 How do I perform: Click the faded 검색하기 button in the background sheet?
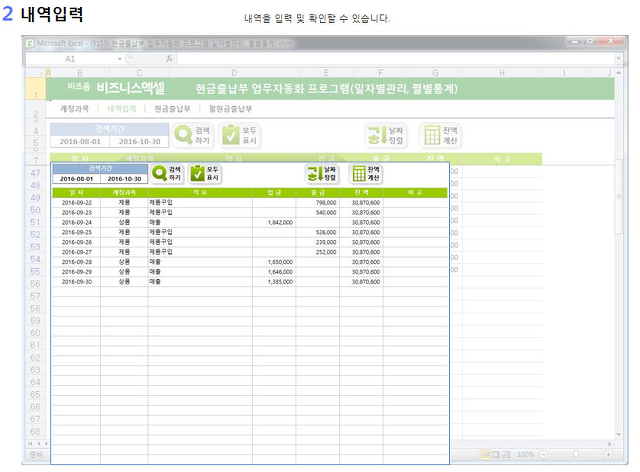click(x=193, y=135)
